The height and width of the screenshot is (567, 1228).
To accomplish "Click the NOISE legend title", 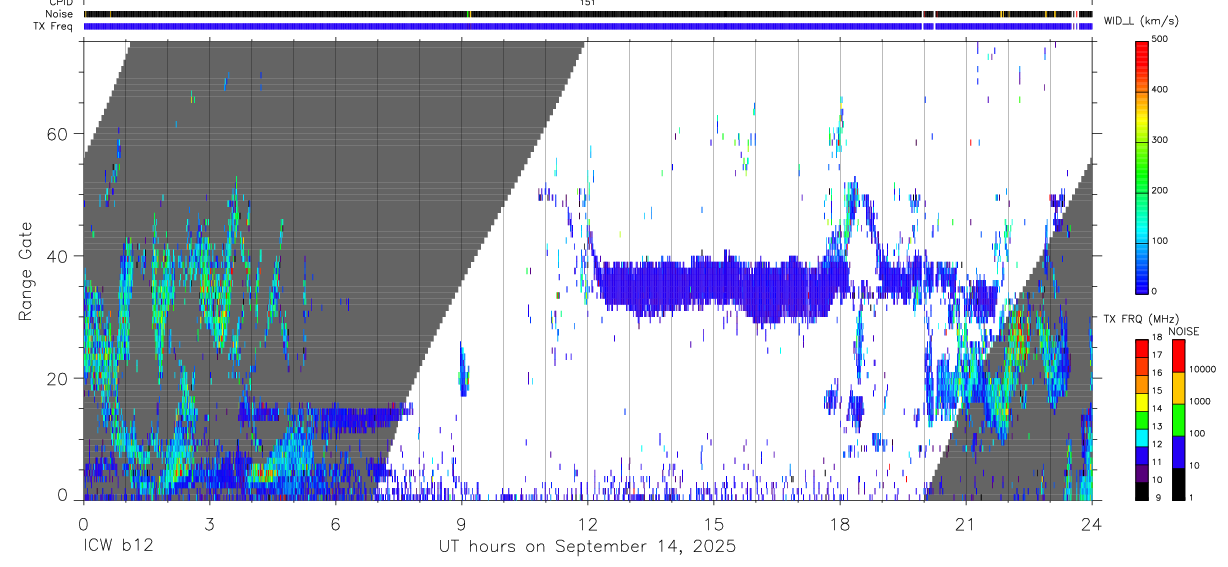I will pos(1183,332).
